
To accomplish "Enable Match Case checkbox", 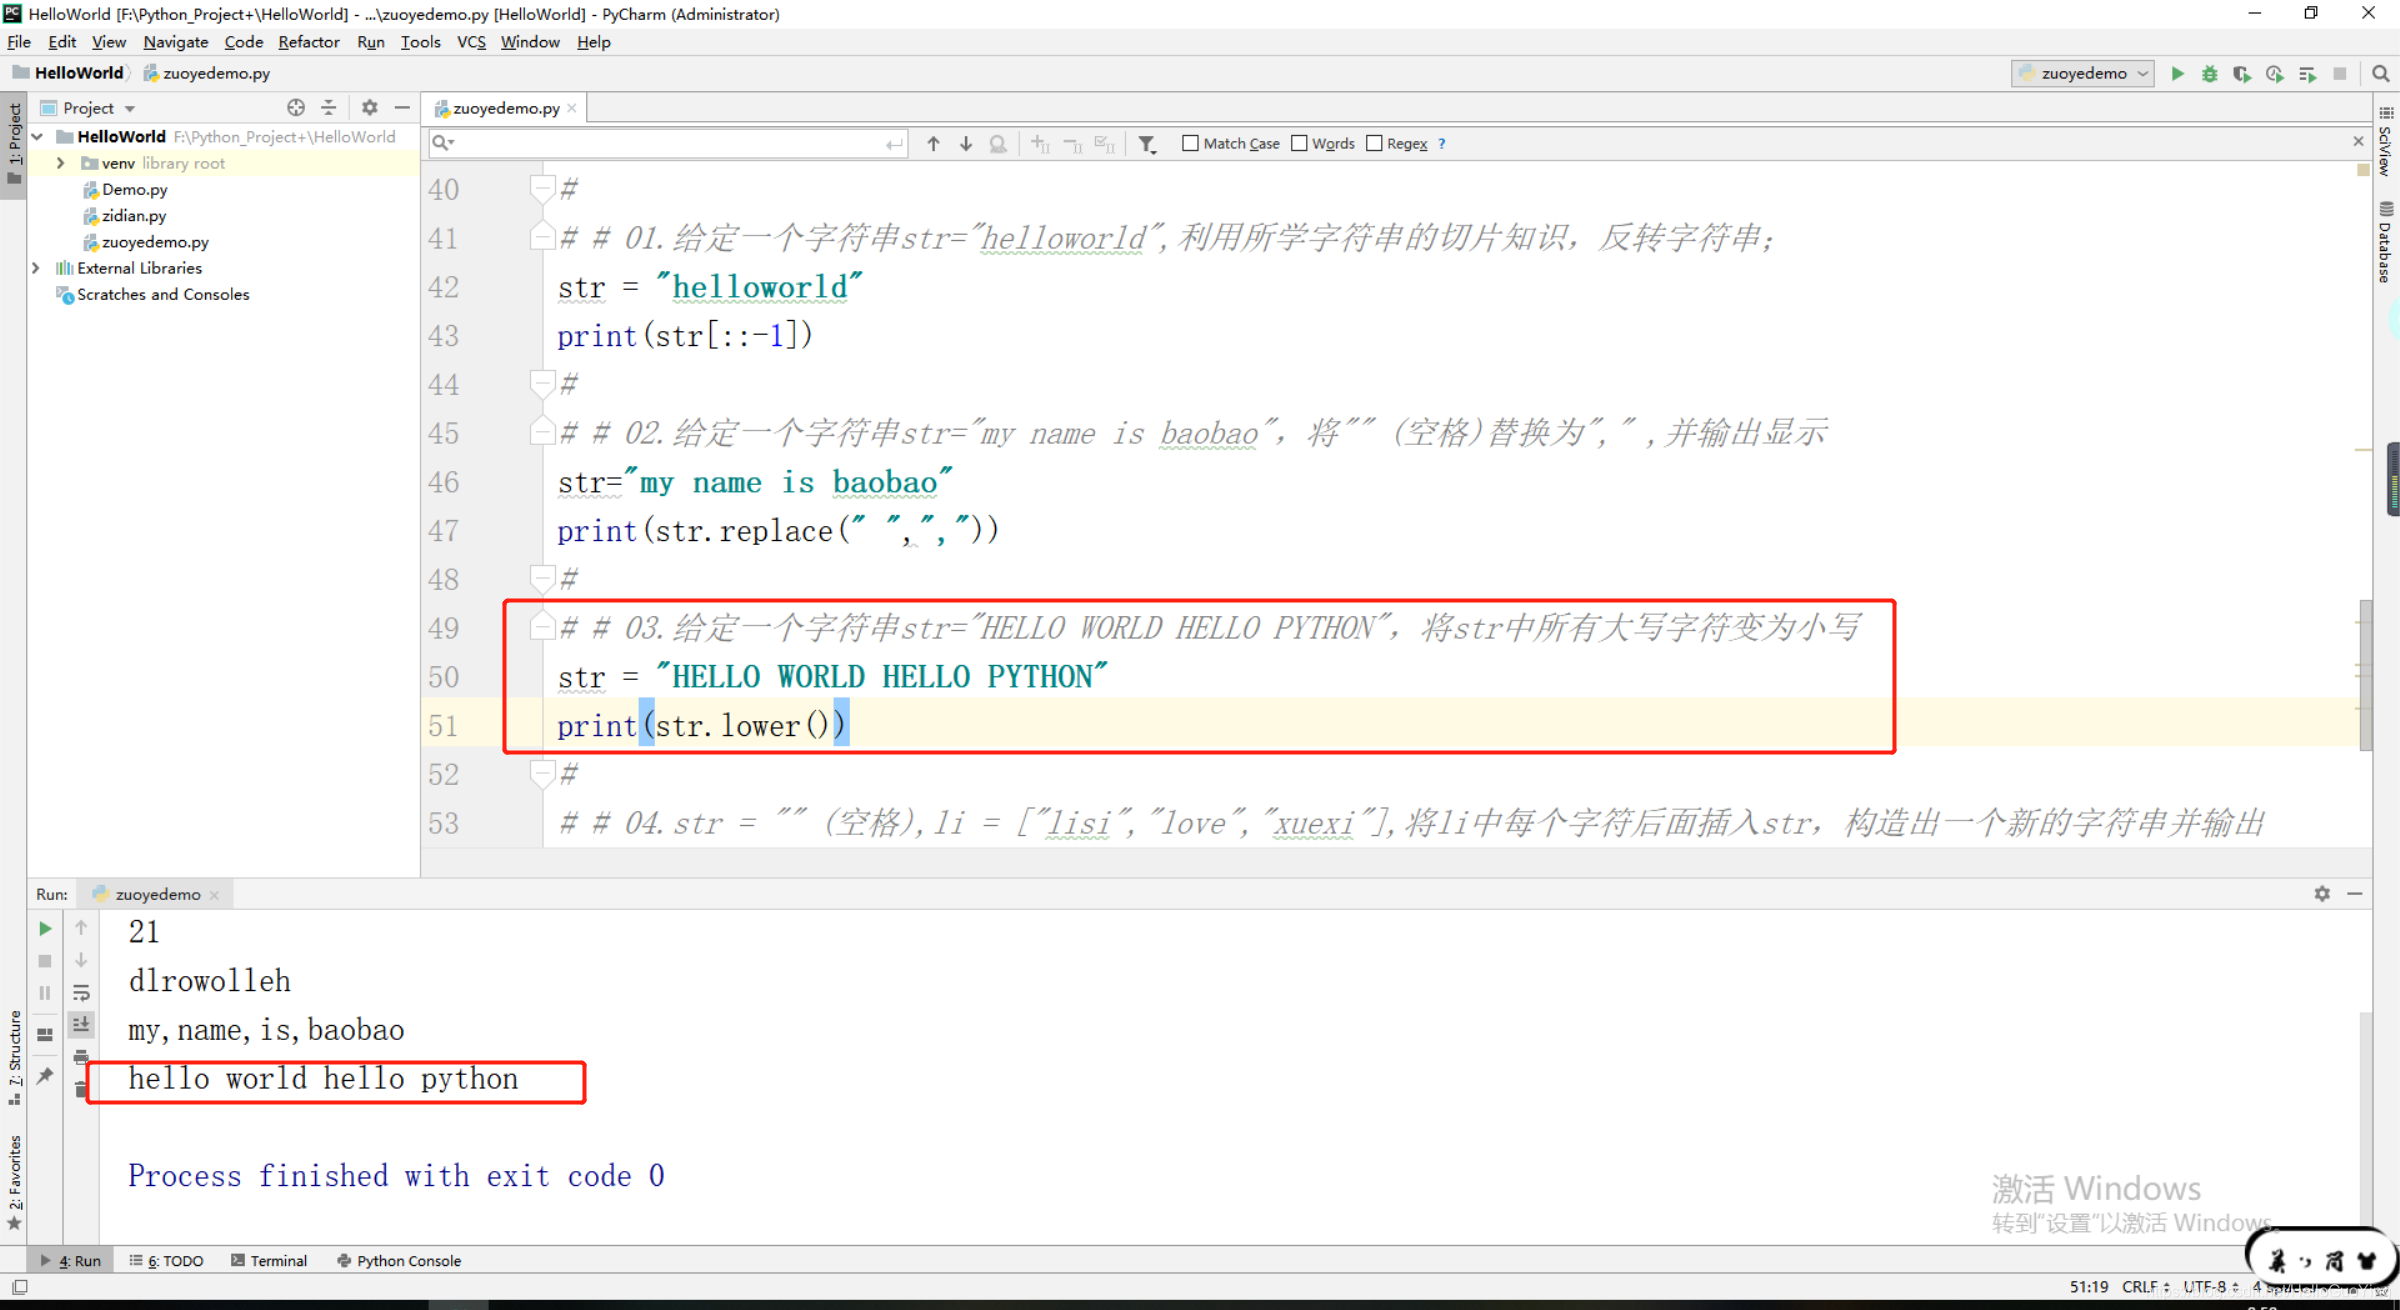I will (x=1190, y=143).
